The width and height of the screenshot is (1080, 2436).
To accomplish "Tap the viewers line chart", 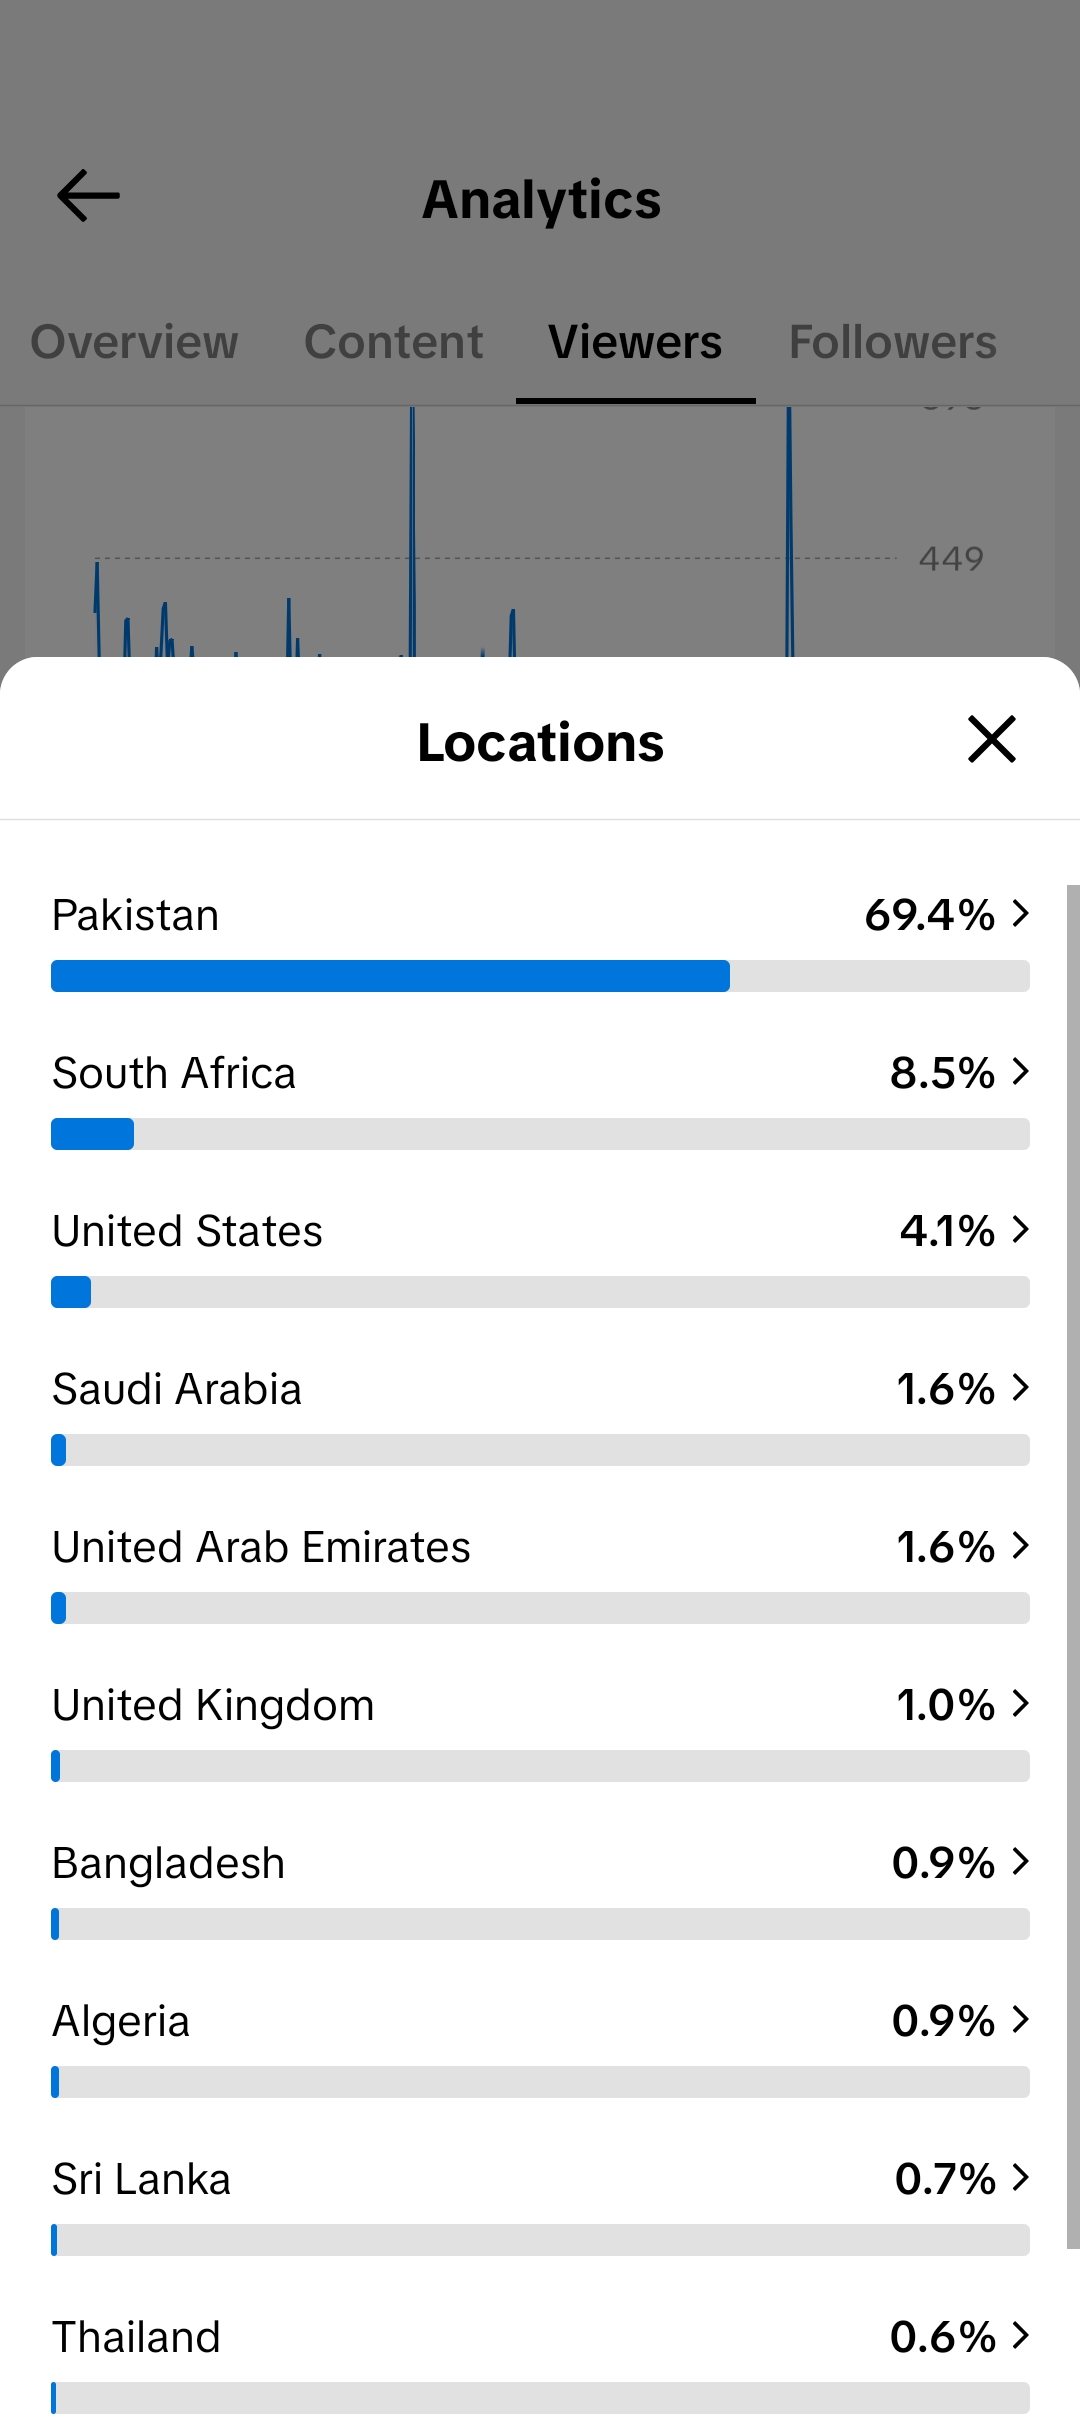I will [x=540, y=532].
